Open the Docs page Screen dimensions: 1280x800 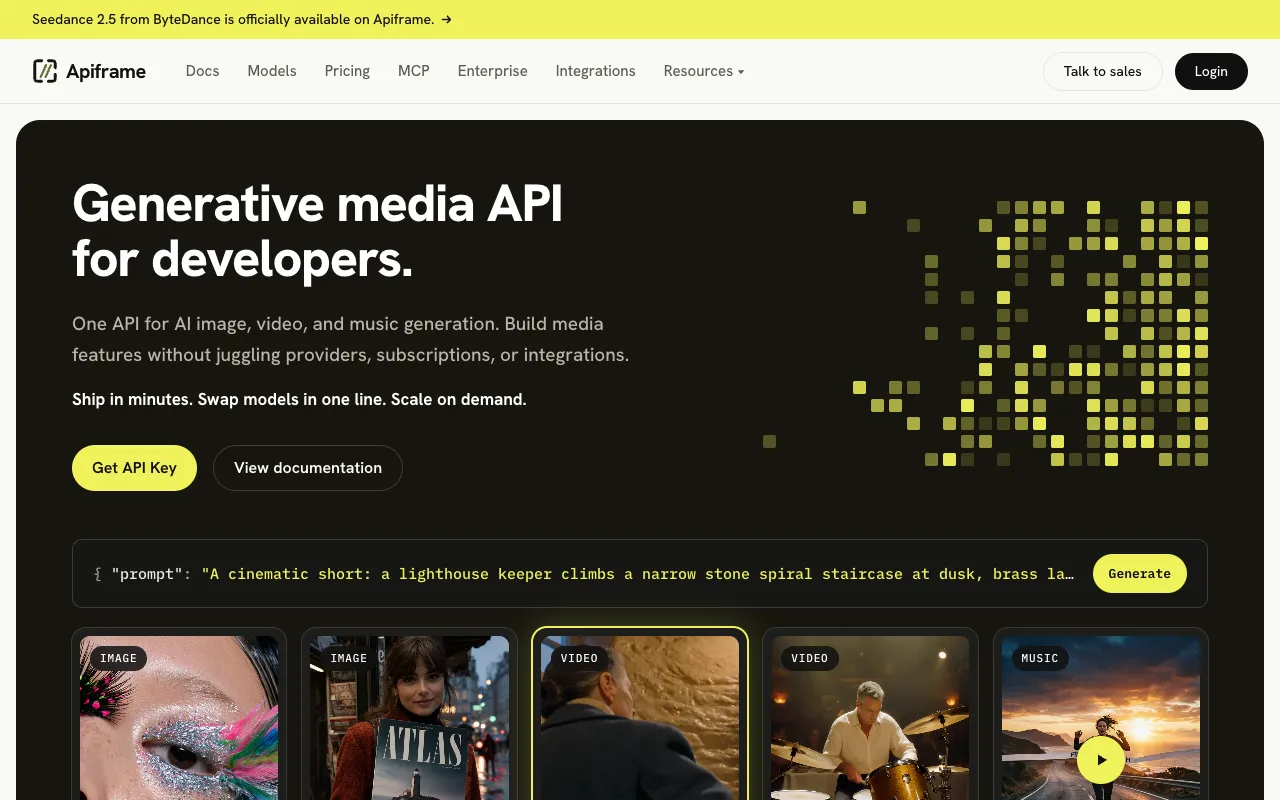coord(202,71)
